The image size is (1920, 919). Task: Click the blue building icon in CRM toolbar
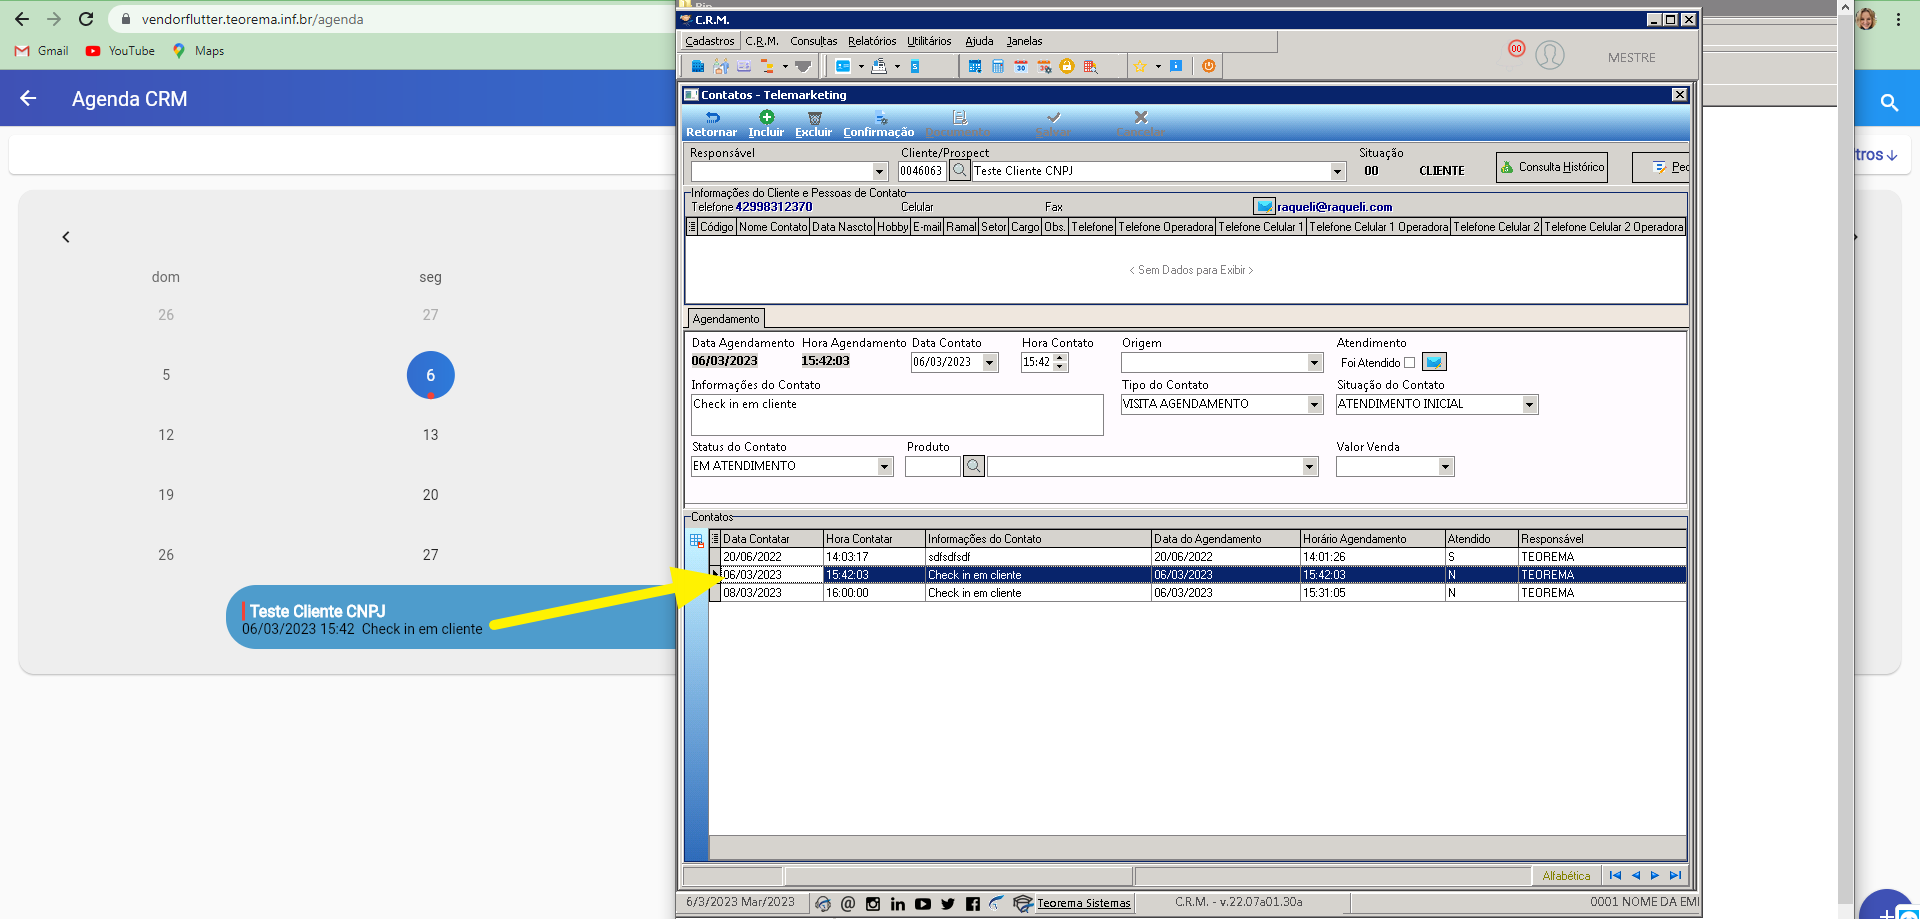click(x=698, y=66)
